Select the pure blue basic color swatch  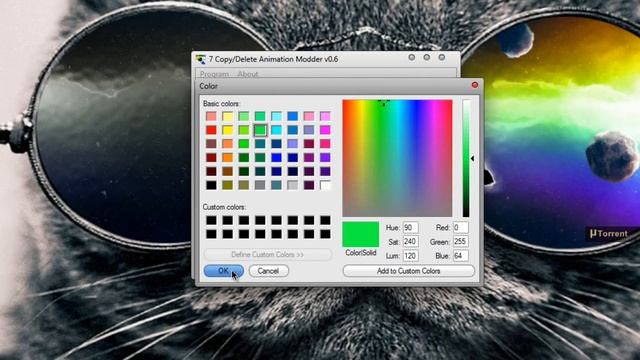pos(276,158)
